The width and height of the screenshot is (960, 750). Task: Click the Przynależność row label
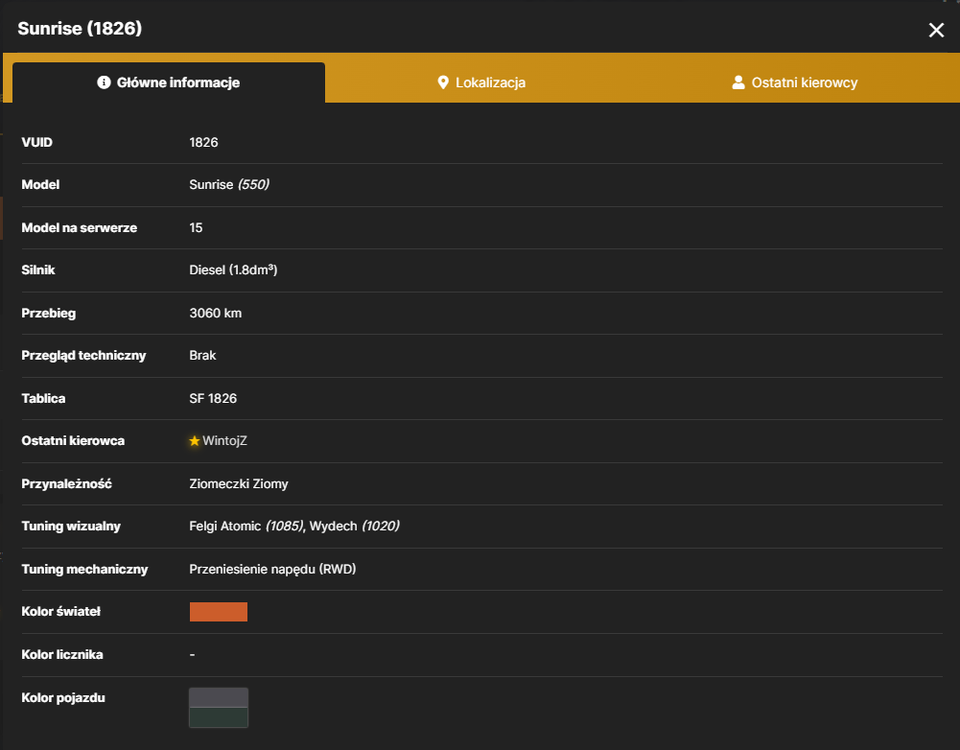67,484
